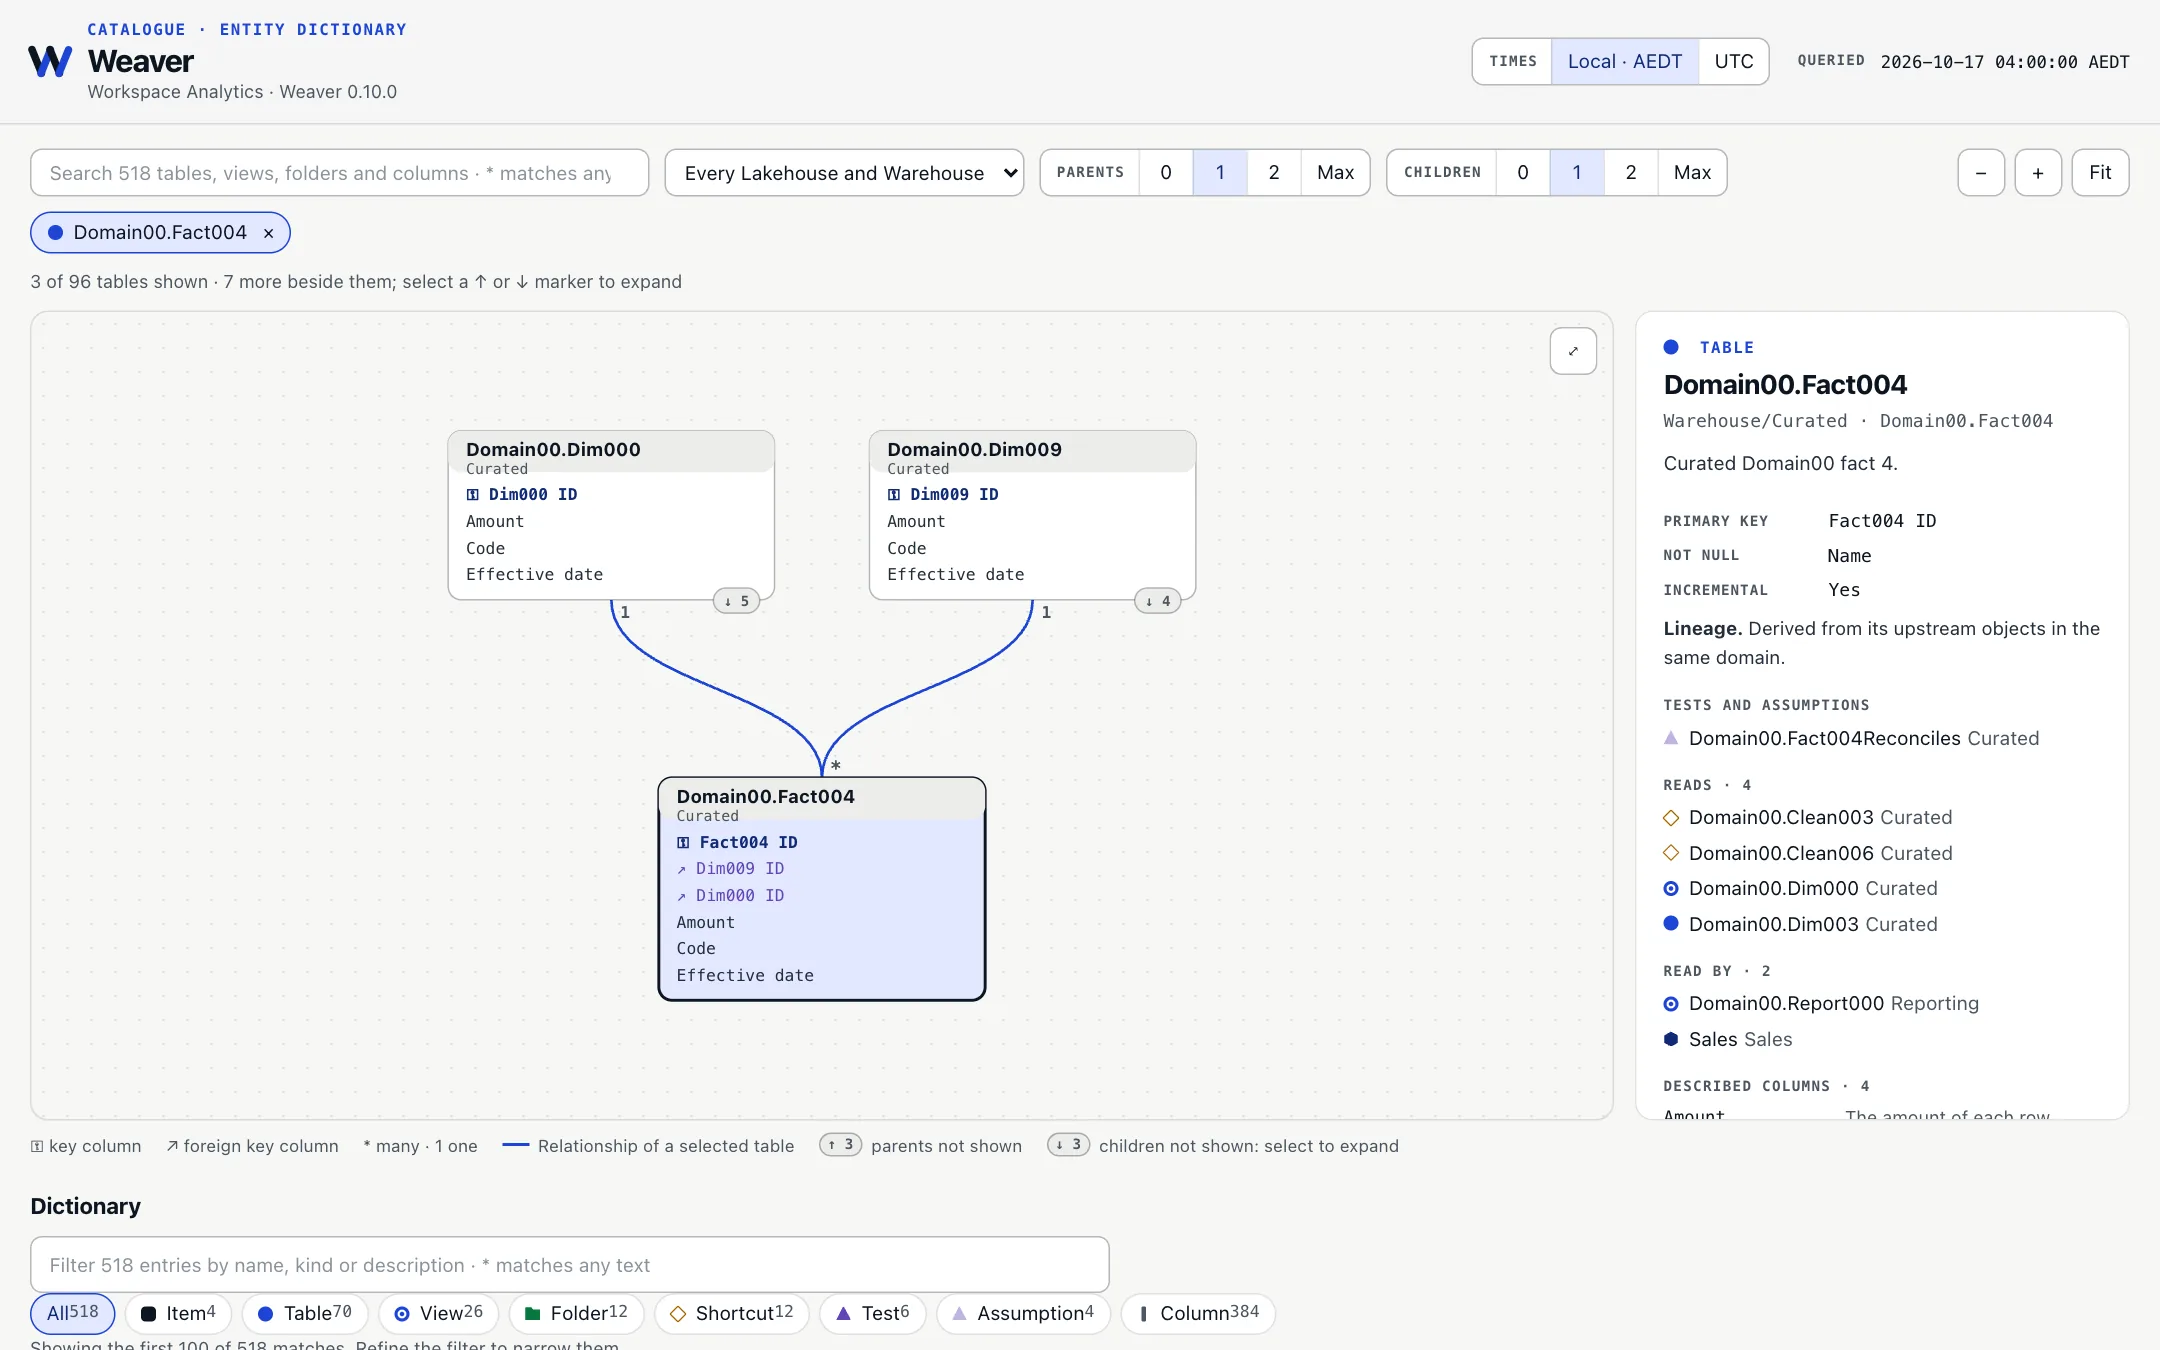Remove the Domain00.Fact004 chip with its x
The width and height of the screenshot is (2160, 1350).
tap(268, 233)
